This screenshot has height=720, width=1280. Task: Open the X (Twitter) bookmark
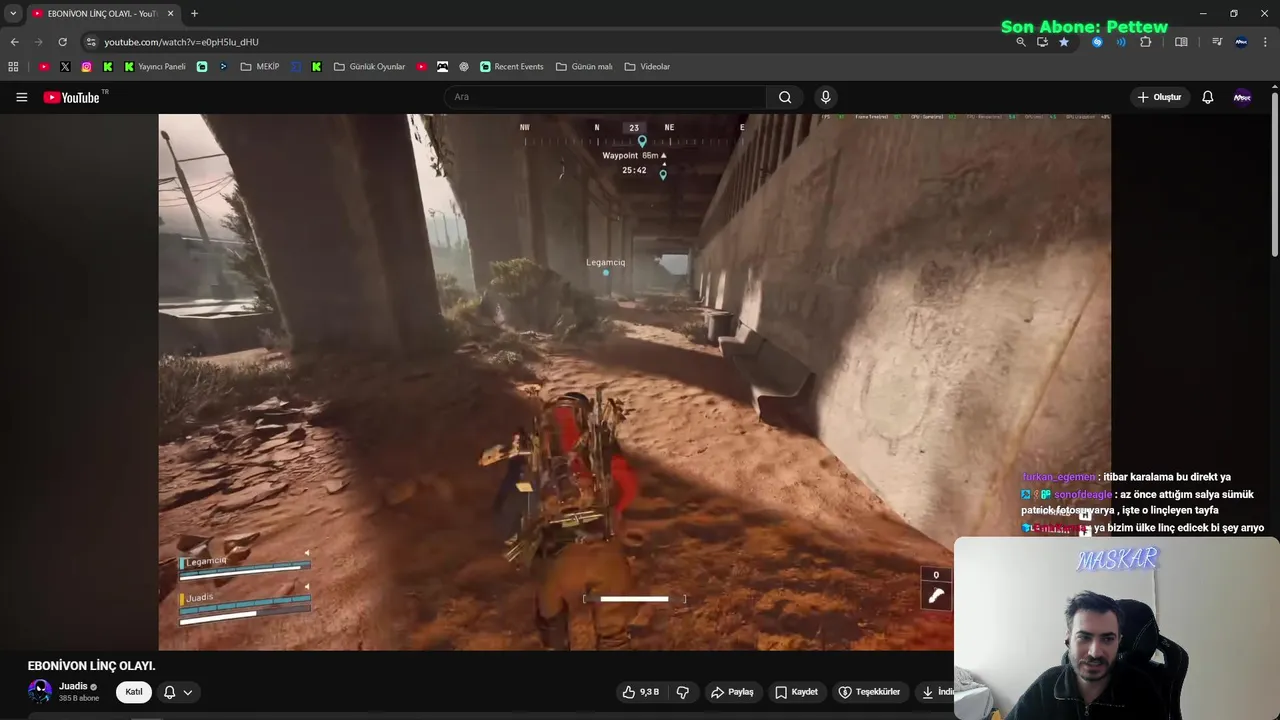point(65,67)
